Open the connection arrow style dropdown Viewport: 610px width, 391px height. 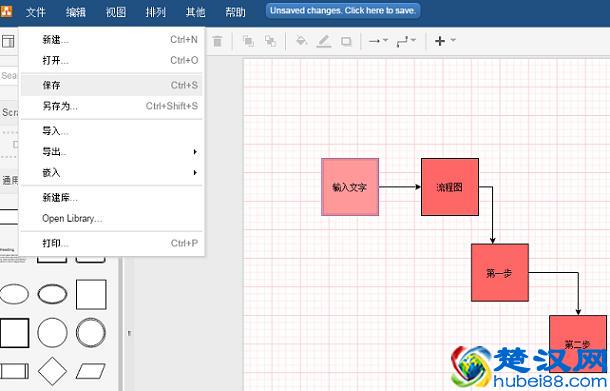tap(378, 41)
